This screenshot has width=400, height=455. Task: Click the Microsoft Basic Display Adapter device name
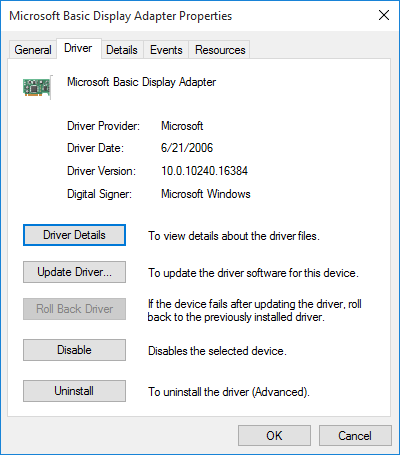[142, 82]
